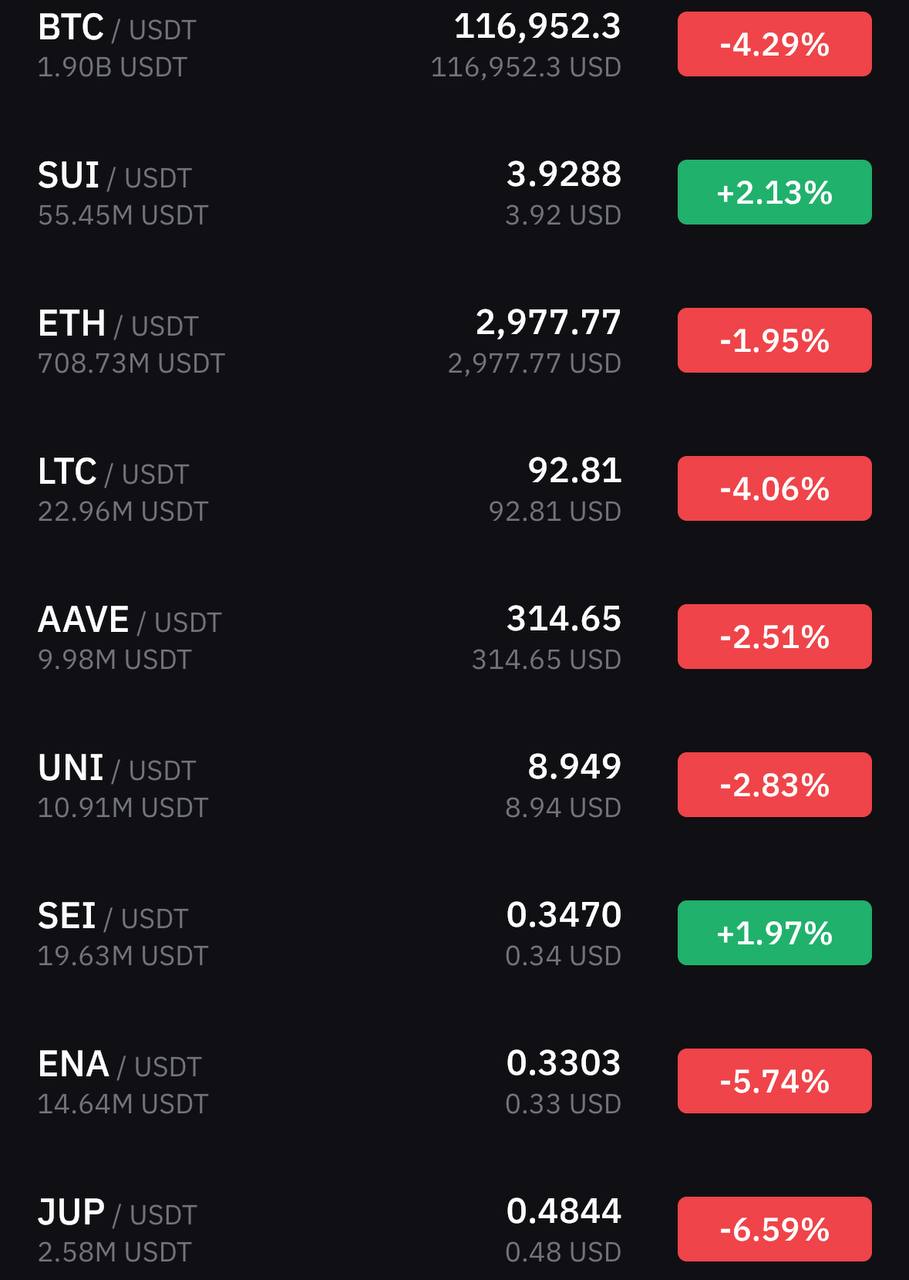Click the BTC price 116,952.3

[538, 27]
